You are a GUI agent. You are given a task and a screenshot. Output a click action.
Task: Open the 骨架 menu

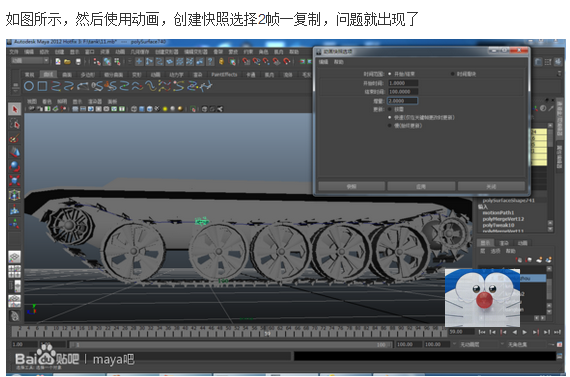218,52
